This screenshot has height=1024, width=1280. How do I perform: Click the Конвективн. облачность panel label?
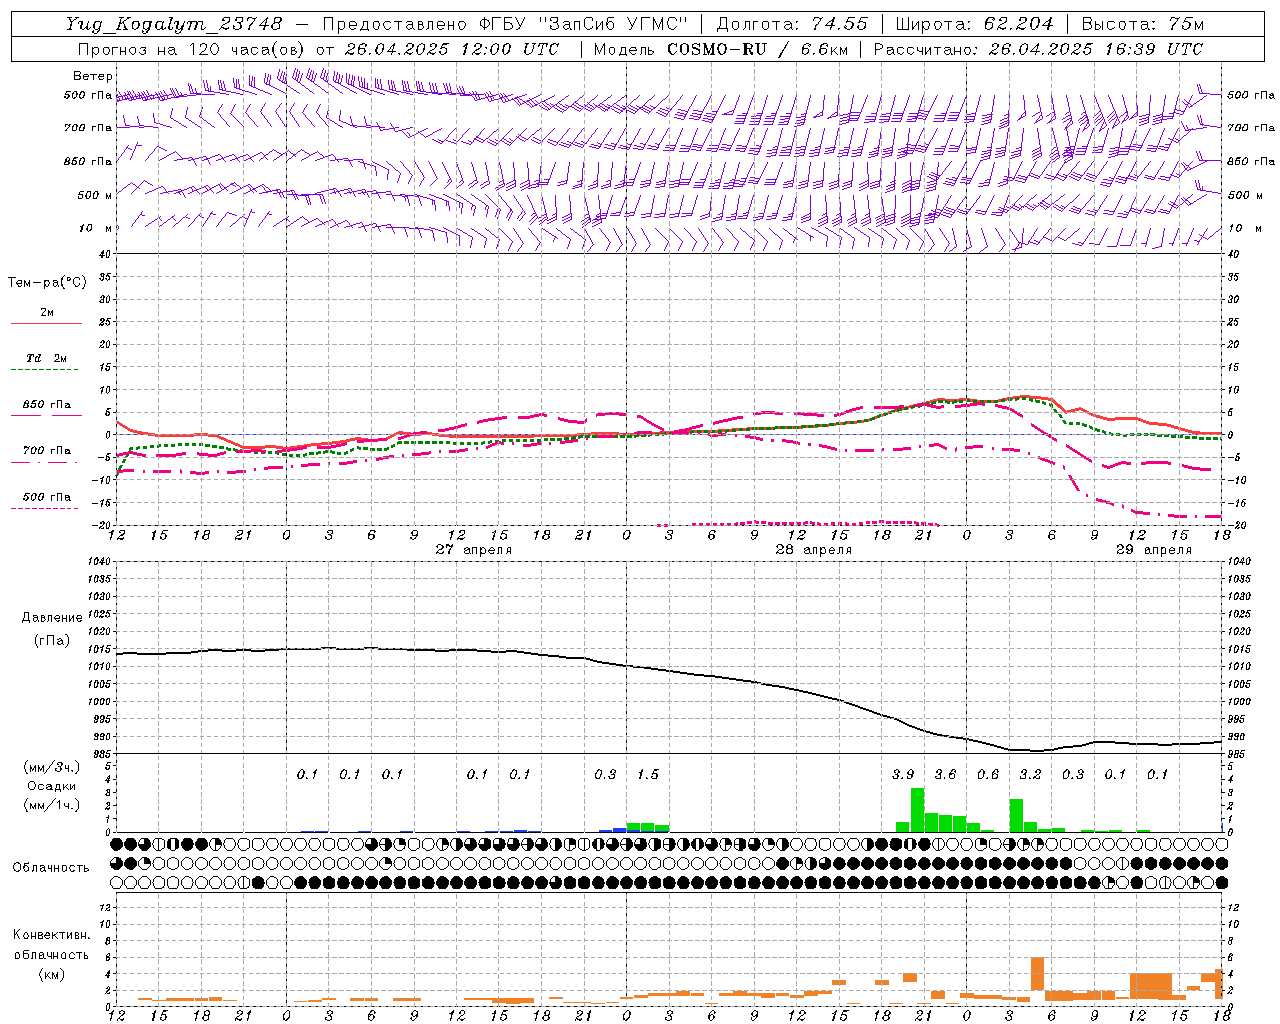coord(51,954)
